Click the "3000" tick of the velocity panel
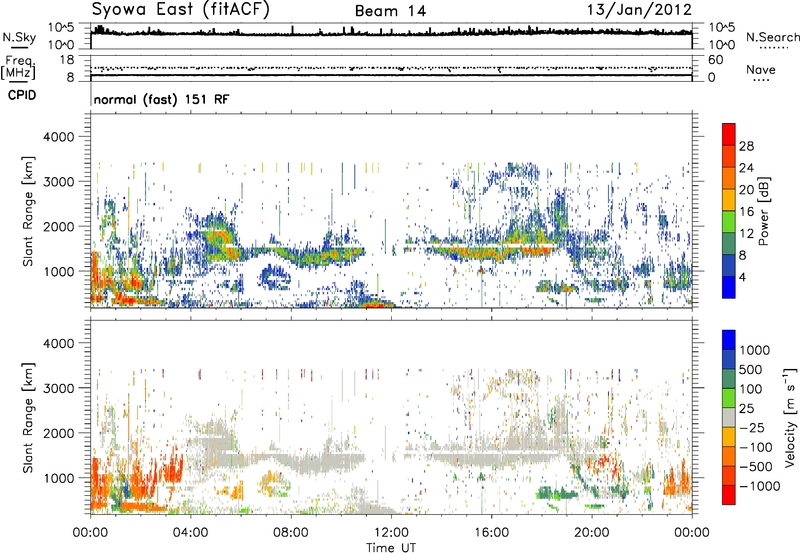The height and width of the screenshot is (554, 800). (x=59, y=388)
